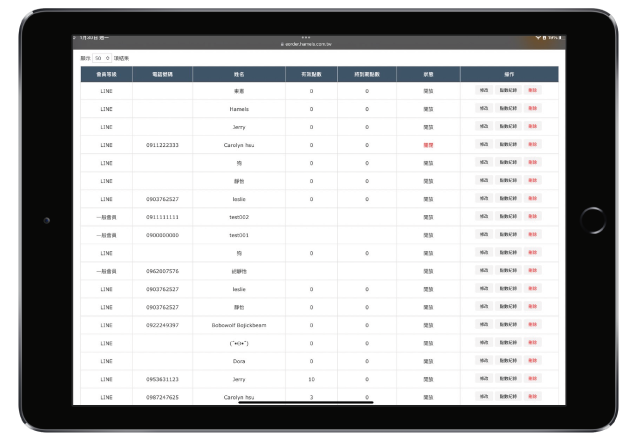Tap the home indicator bar at screen bottom
The width and height of the screenshot is (637, 441).
pyautogui.click(x=306, y=402)
